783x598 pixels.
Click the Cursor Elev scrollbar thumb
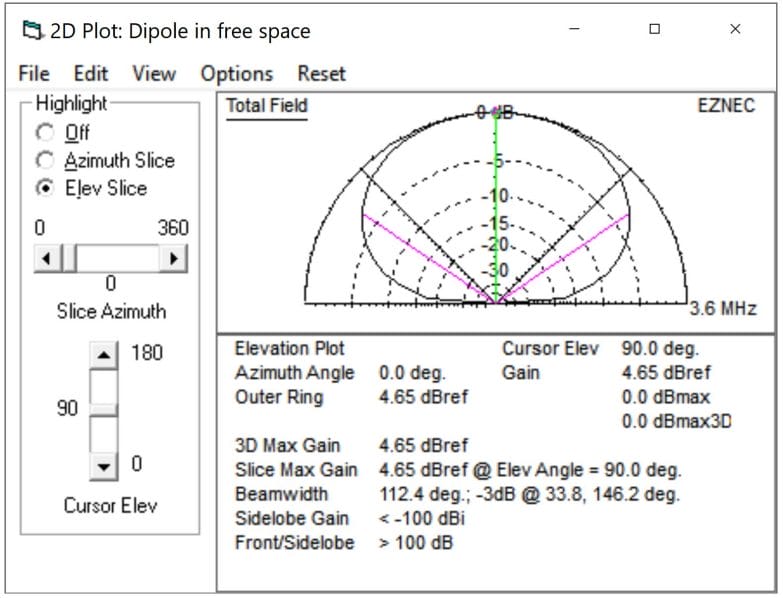[x=103, y=409]
